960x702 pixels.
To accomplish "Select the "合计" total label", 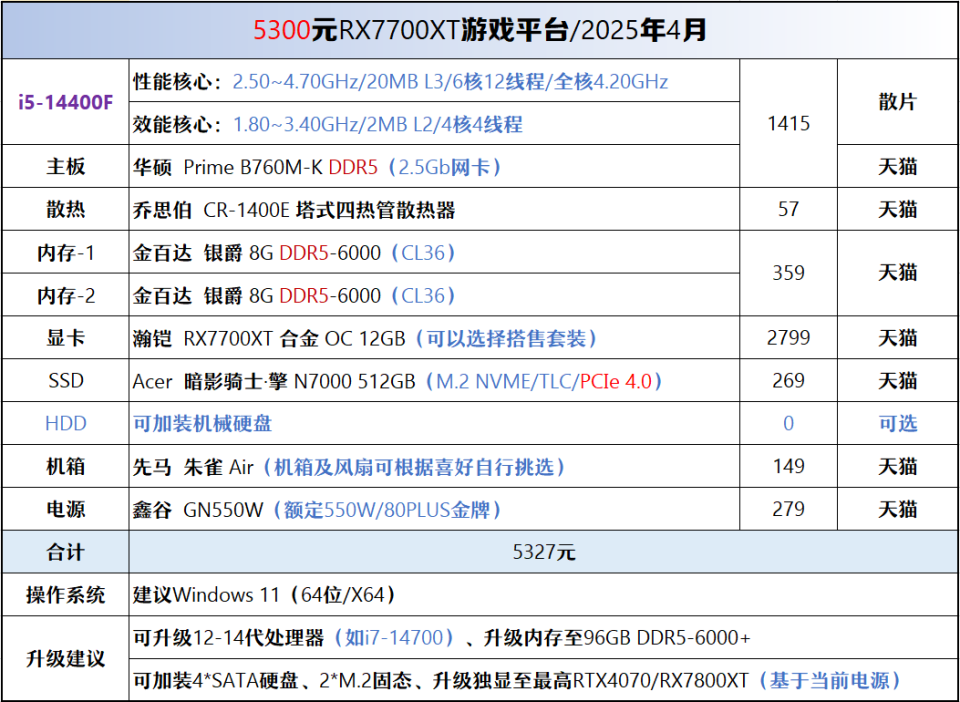I will coord(66,552).
